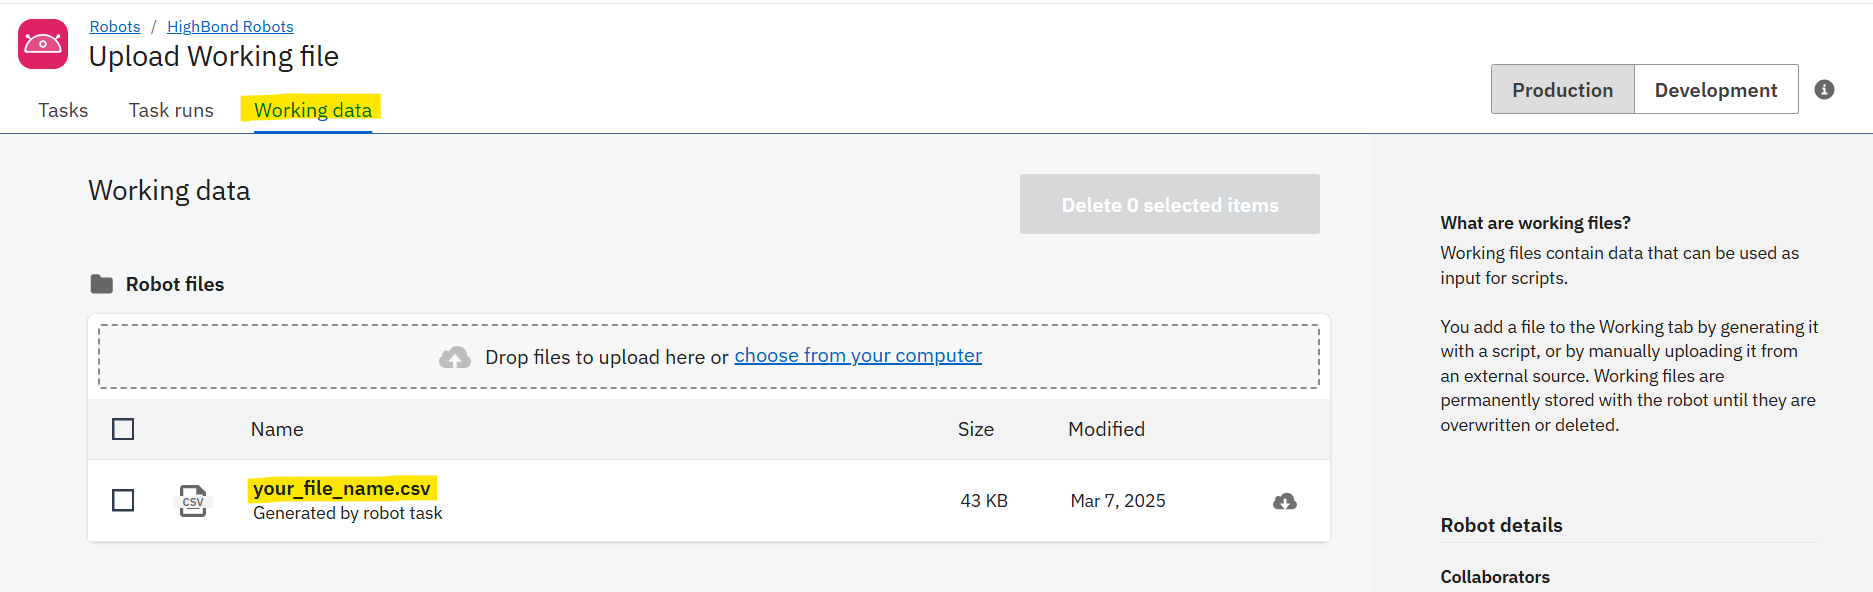Tick the select-all checkbox in the header row
Image resolution: width=1873 pixels, height=592 pixels.
(x=123, y=429)
